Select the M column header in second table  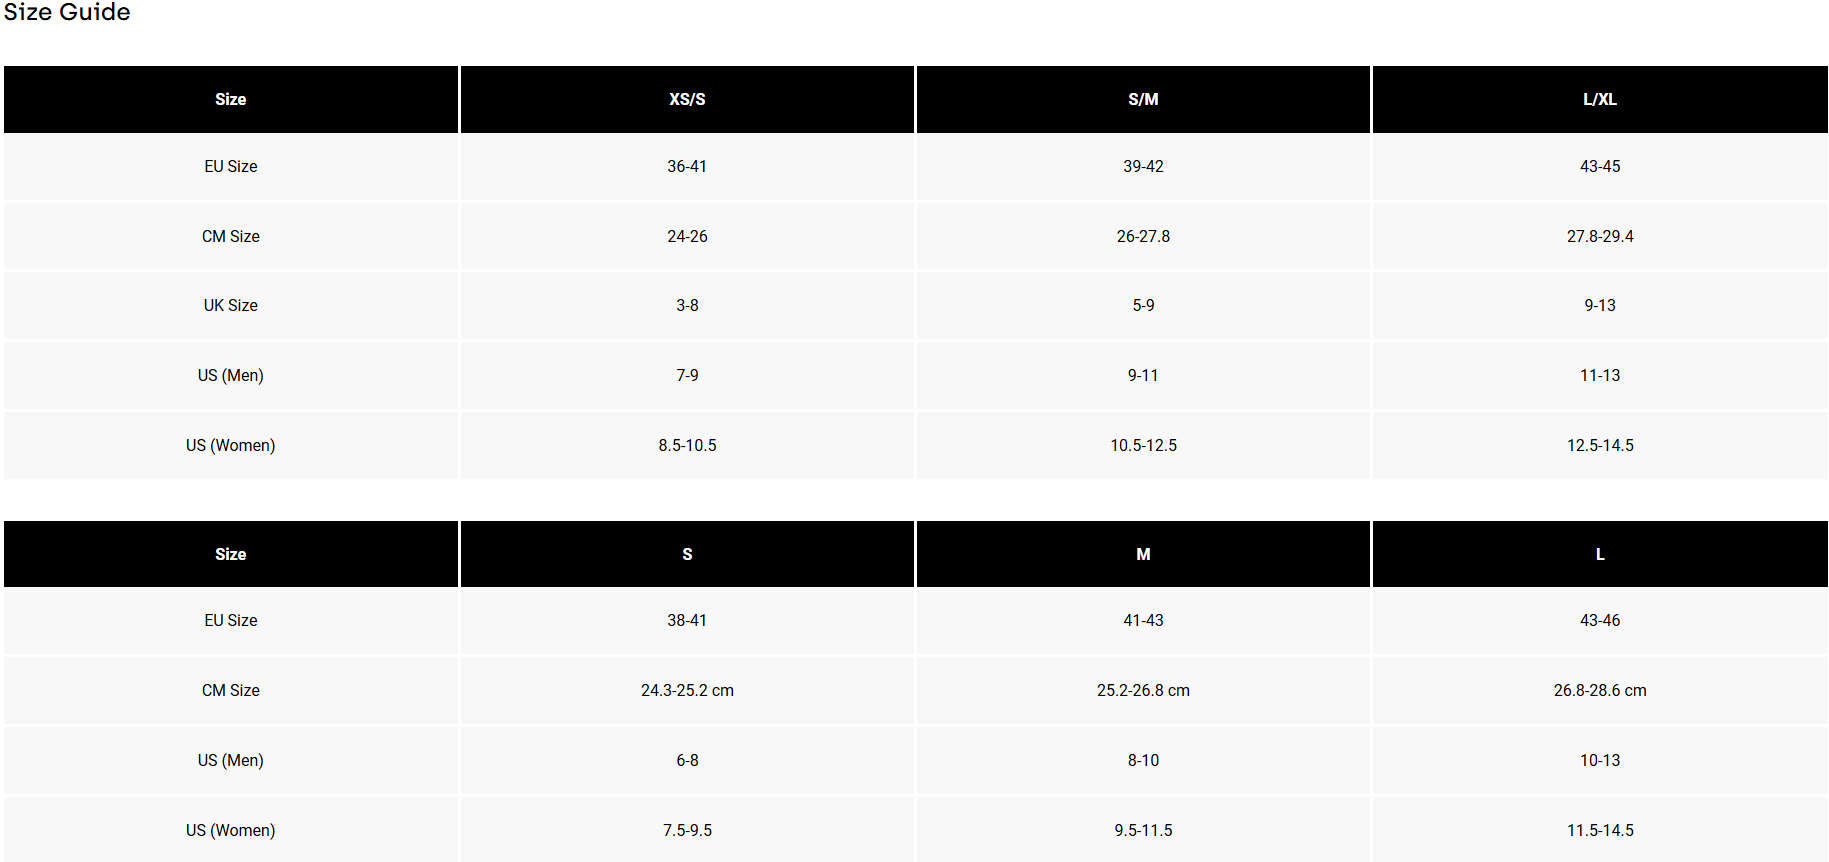pos(1143,554)
